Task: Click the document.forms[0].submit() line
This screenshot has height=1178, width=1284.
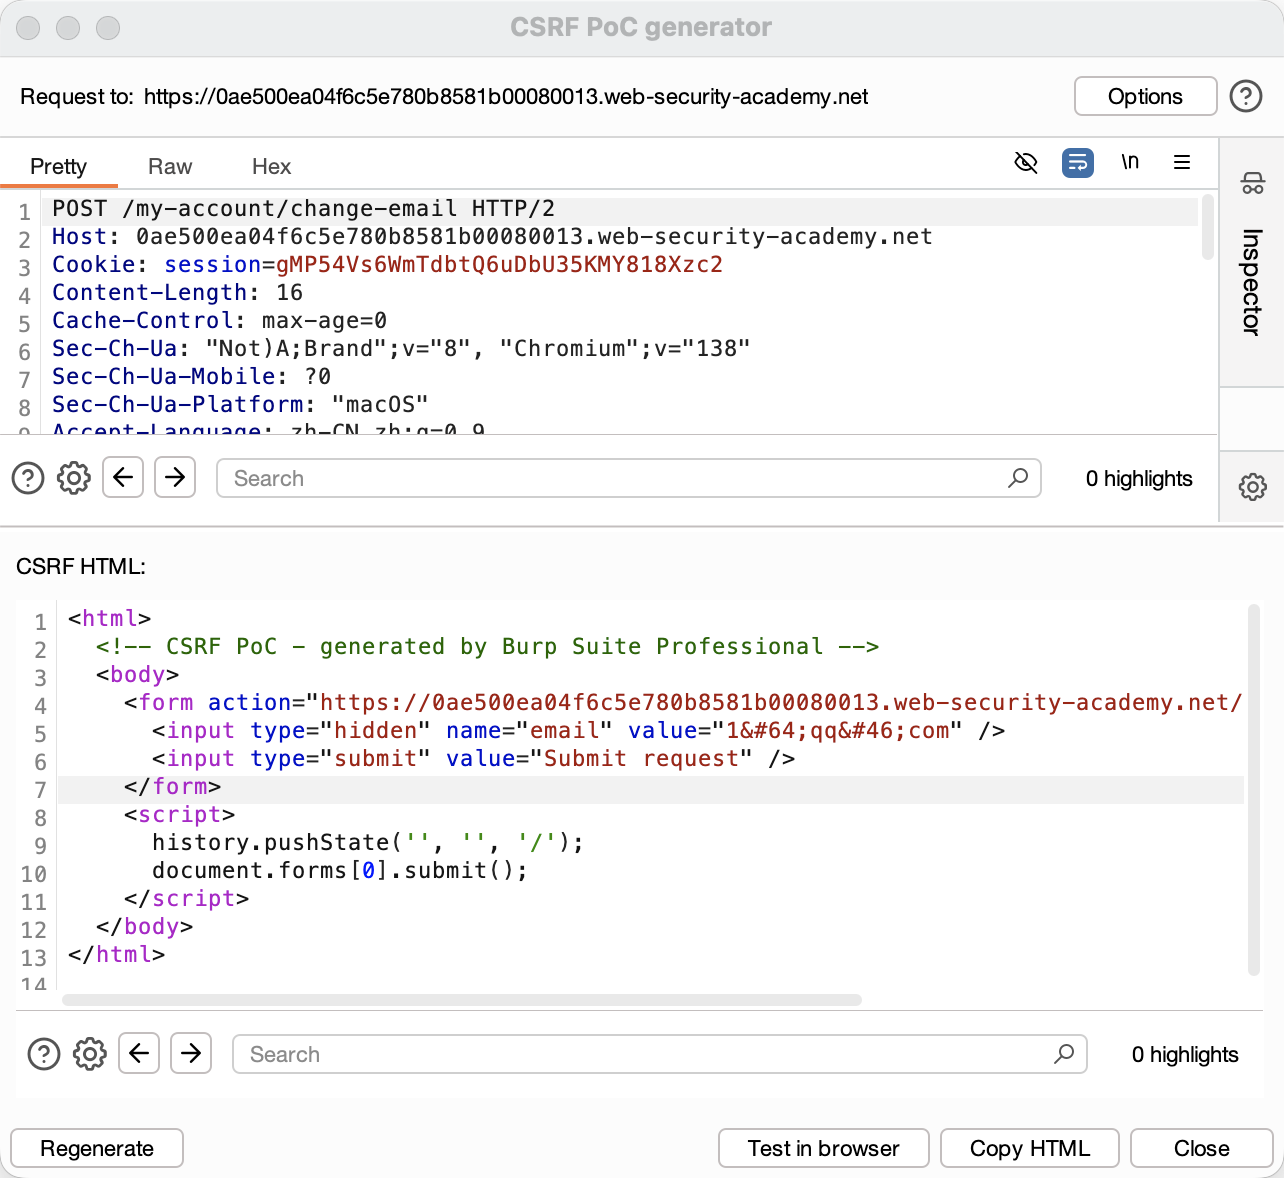Action: pyautogui.click(x=339, y=871)
